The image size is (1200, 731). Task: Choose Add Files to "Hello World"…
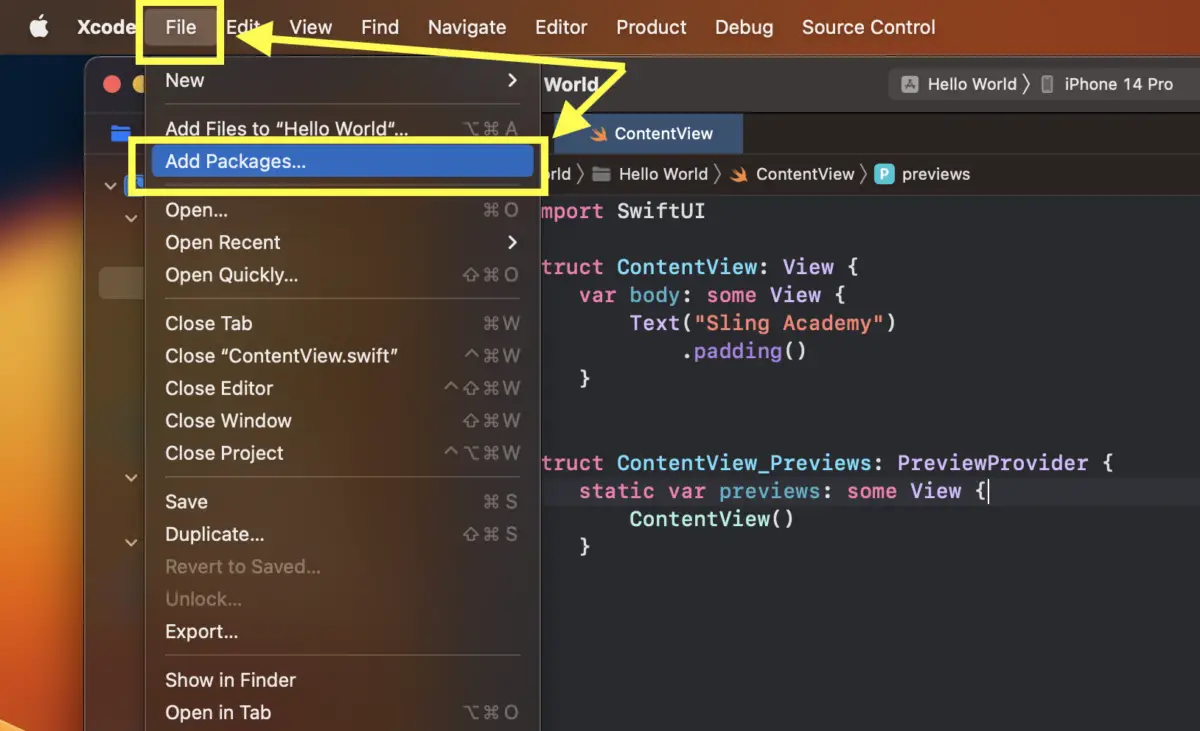(x=342, y=128)
